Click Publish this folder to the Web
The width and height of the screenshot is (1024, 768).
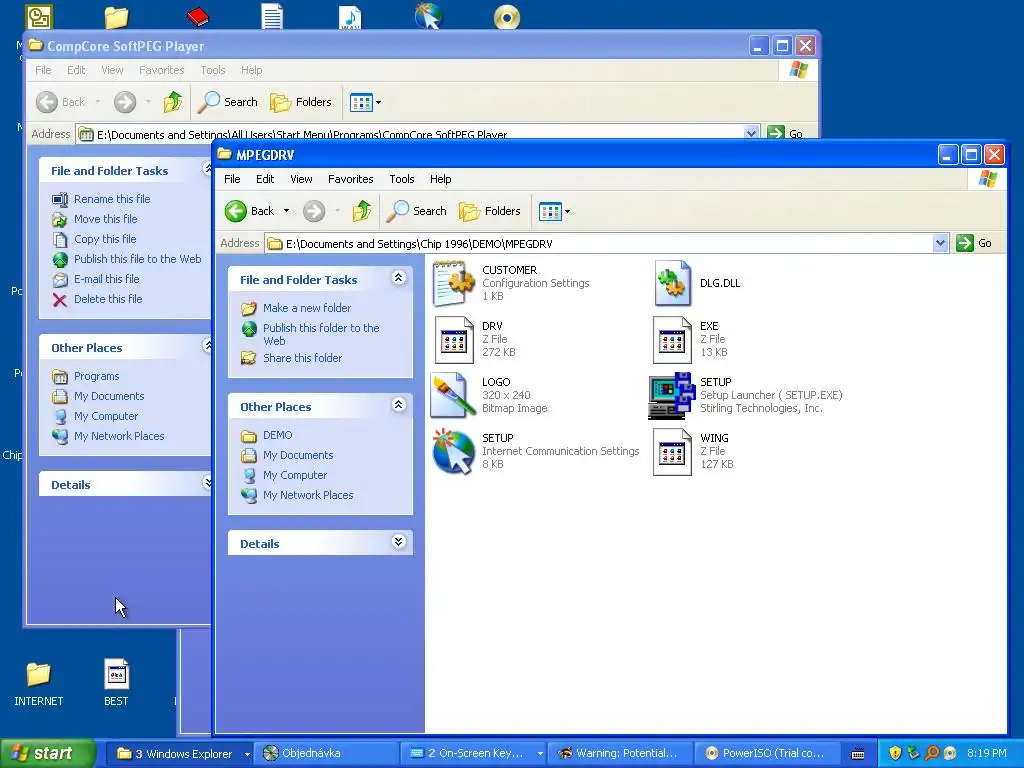(x=321, y=334)
